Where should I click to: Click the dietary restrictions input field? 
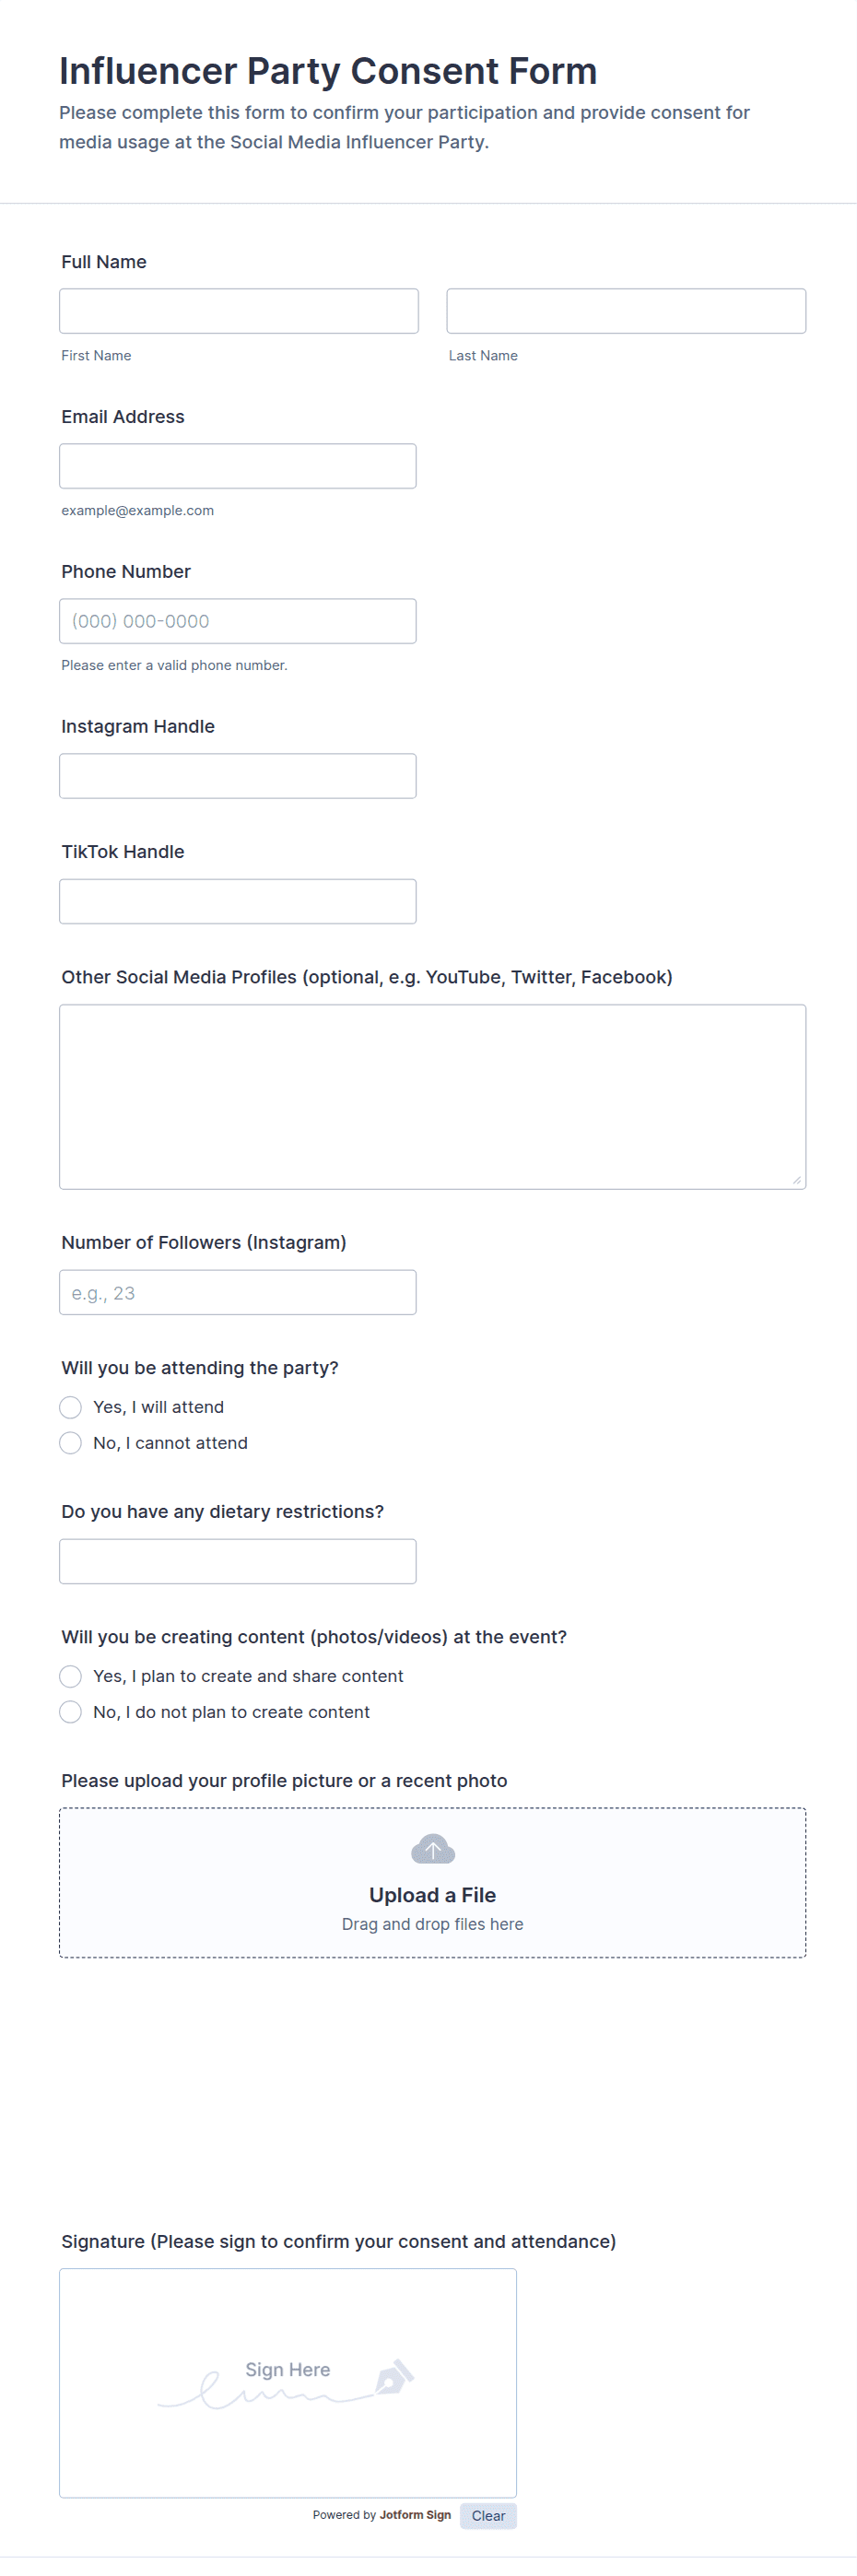point(238,1561)
